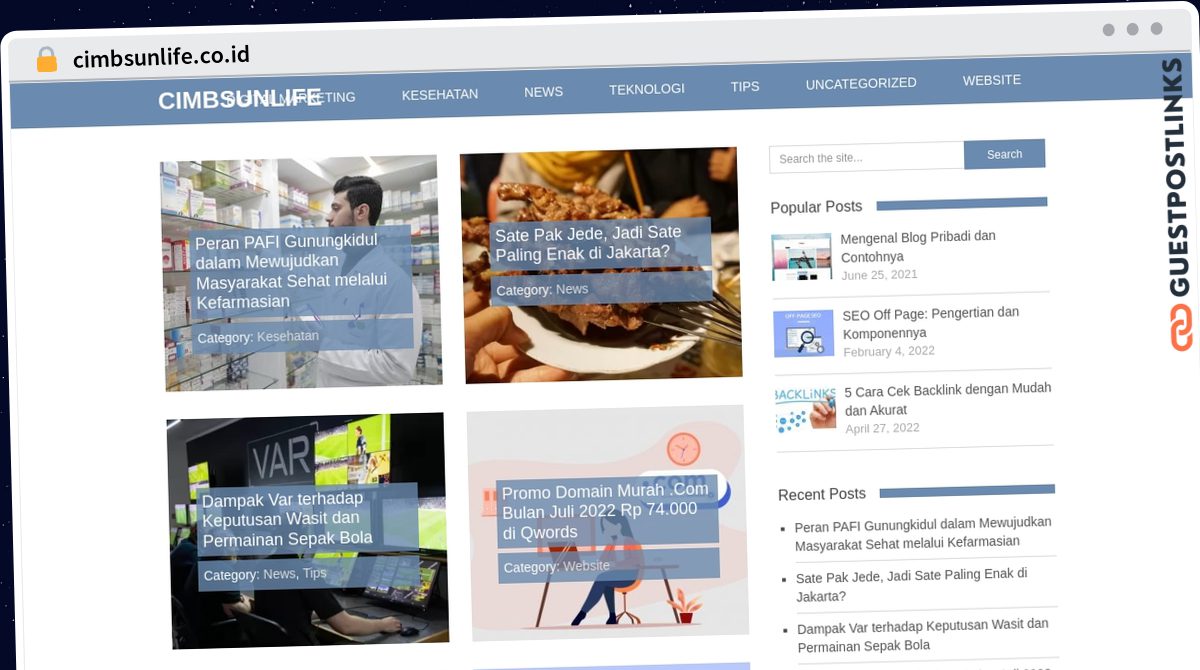Click the SEO Off Page magnifier thumbnail
Screen dimensions: 1200x670
click(x=803, y=333)
